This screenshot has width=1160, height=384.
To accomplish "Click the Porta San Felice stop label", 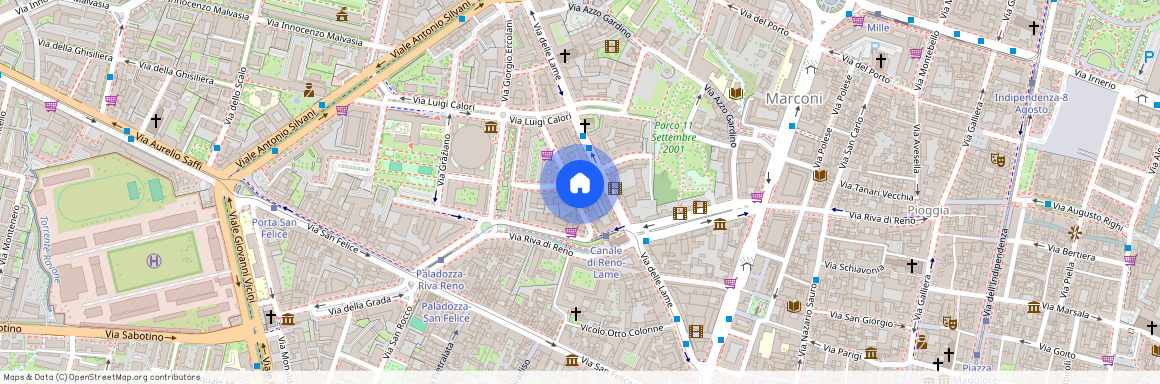I will pyautogui.click(x=274, y=228).
